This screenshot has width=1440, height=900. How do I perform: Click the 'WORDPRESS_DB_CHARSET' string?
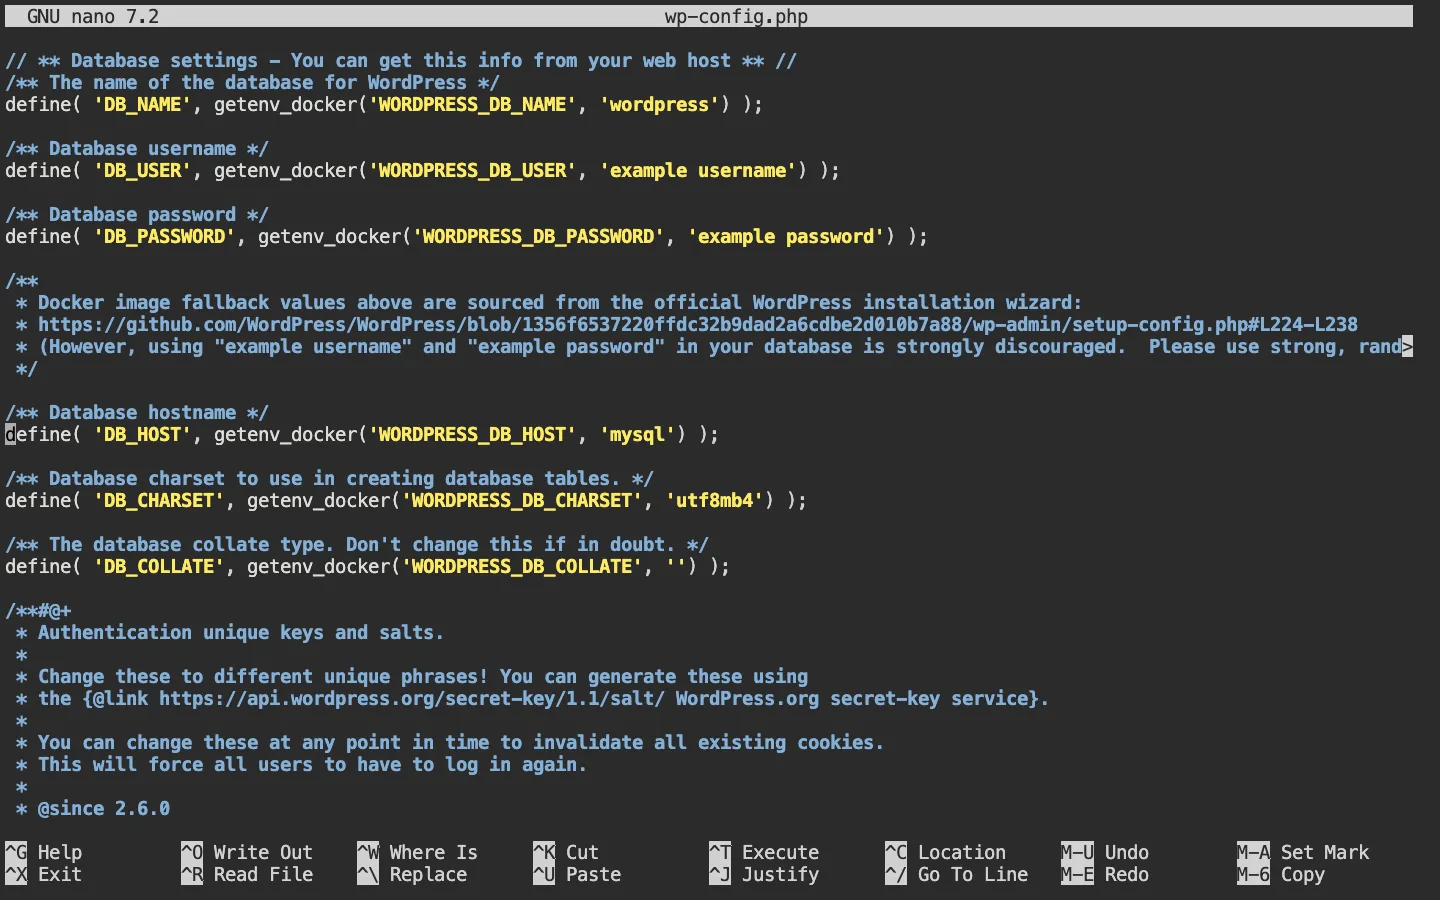[522, 500]
